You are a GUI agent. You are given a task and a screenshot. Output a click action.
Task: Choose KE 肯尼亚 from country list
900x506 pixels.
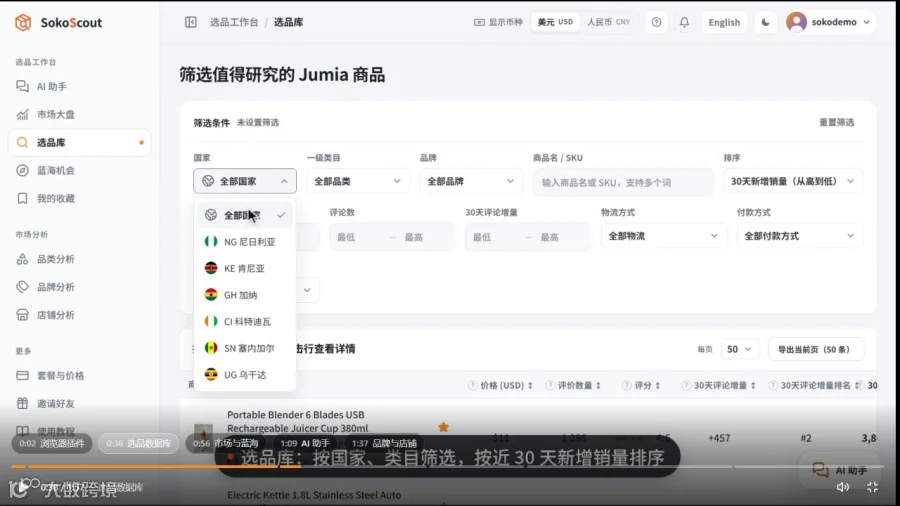(245, 268)
